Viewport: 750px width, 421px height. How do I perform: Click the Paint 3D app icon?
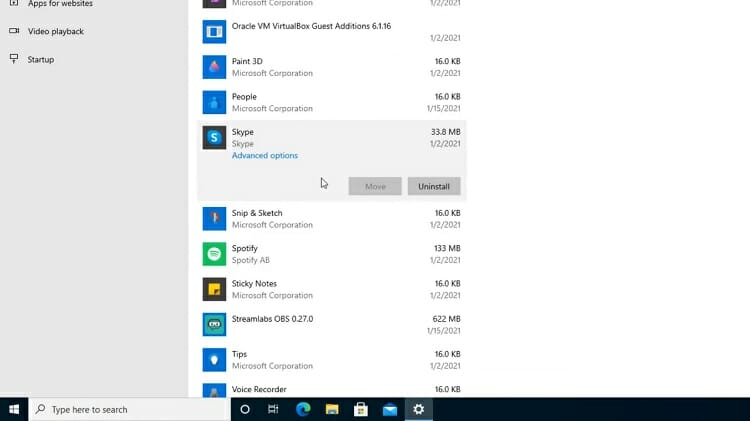click(214, 67)
